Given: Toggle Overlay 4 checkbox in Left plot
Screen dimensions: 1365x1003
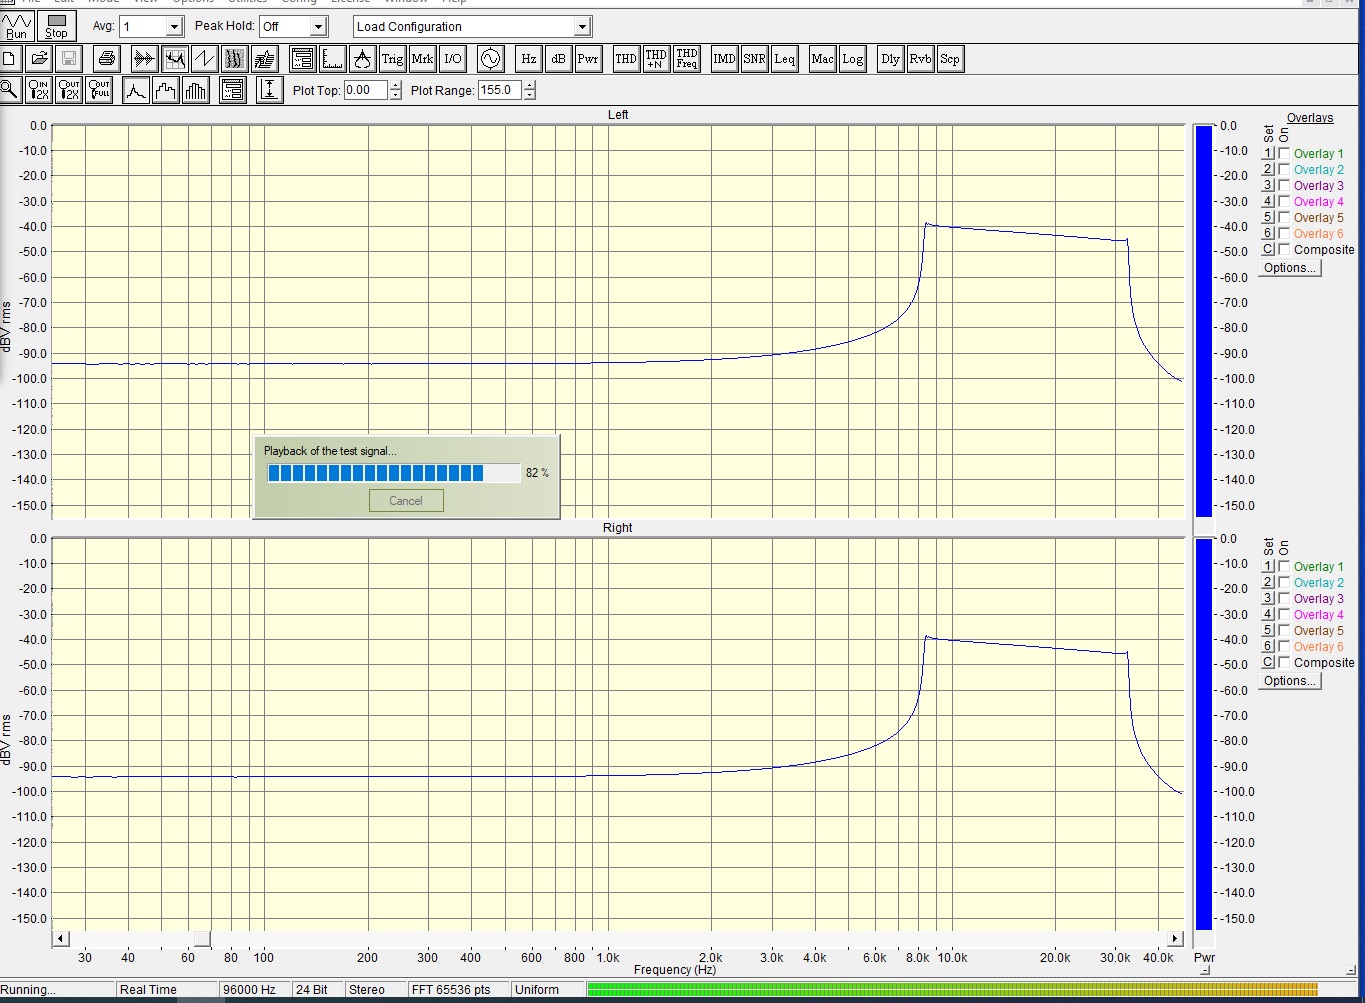Looking at the screenshot, I should click(1284, 201).
